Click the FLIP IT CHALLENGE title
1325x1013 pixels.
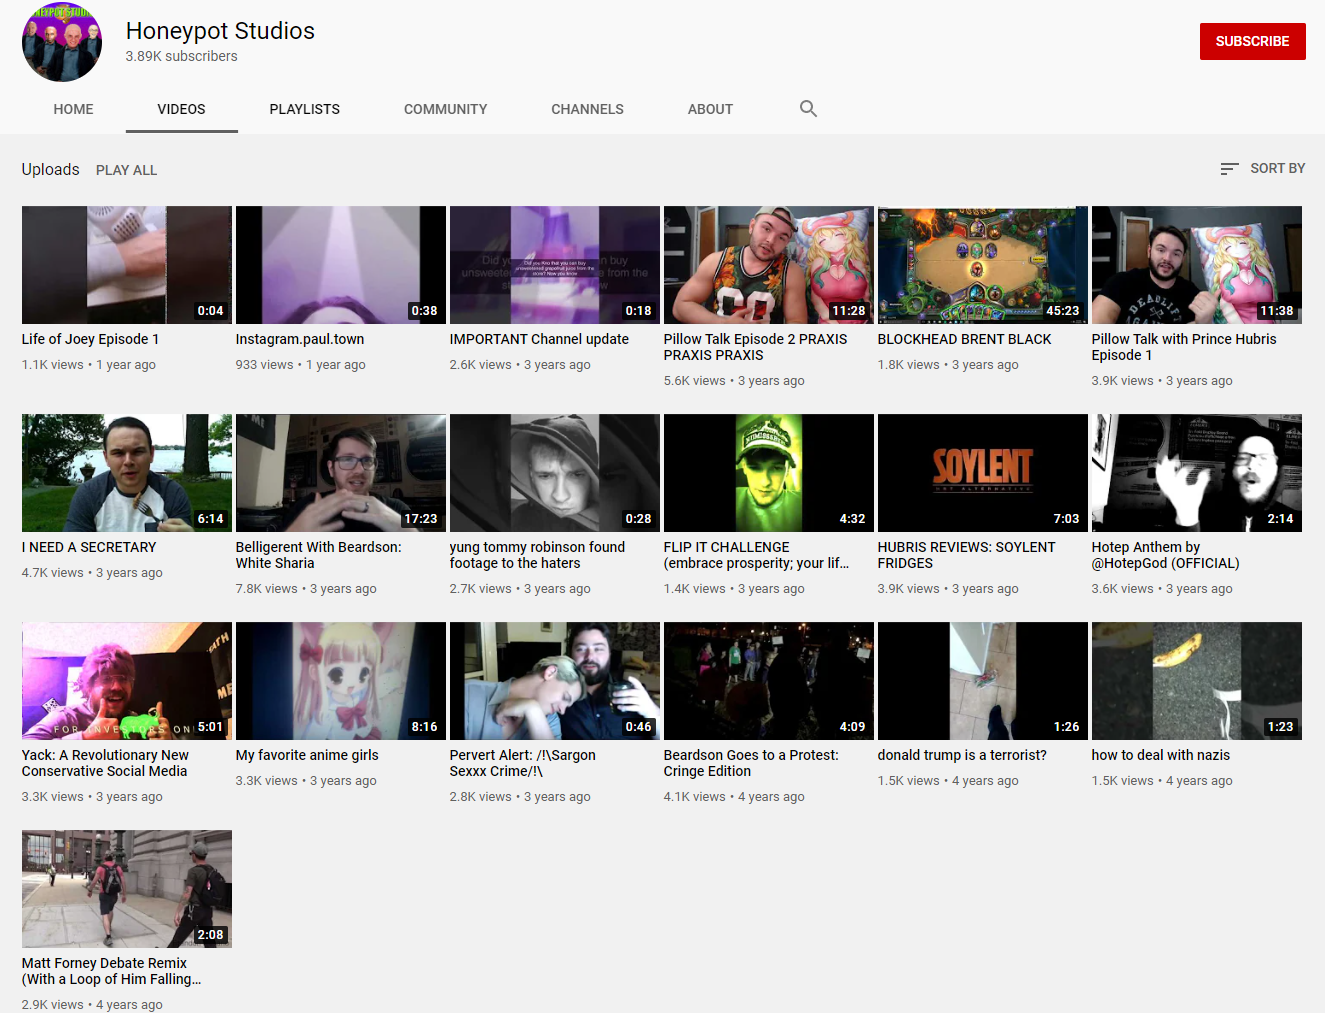[x=756, y=555]
